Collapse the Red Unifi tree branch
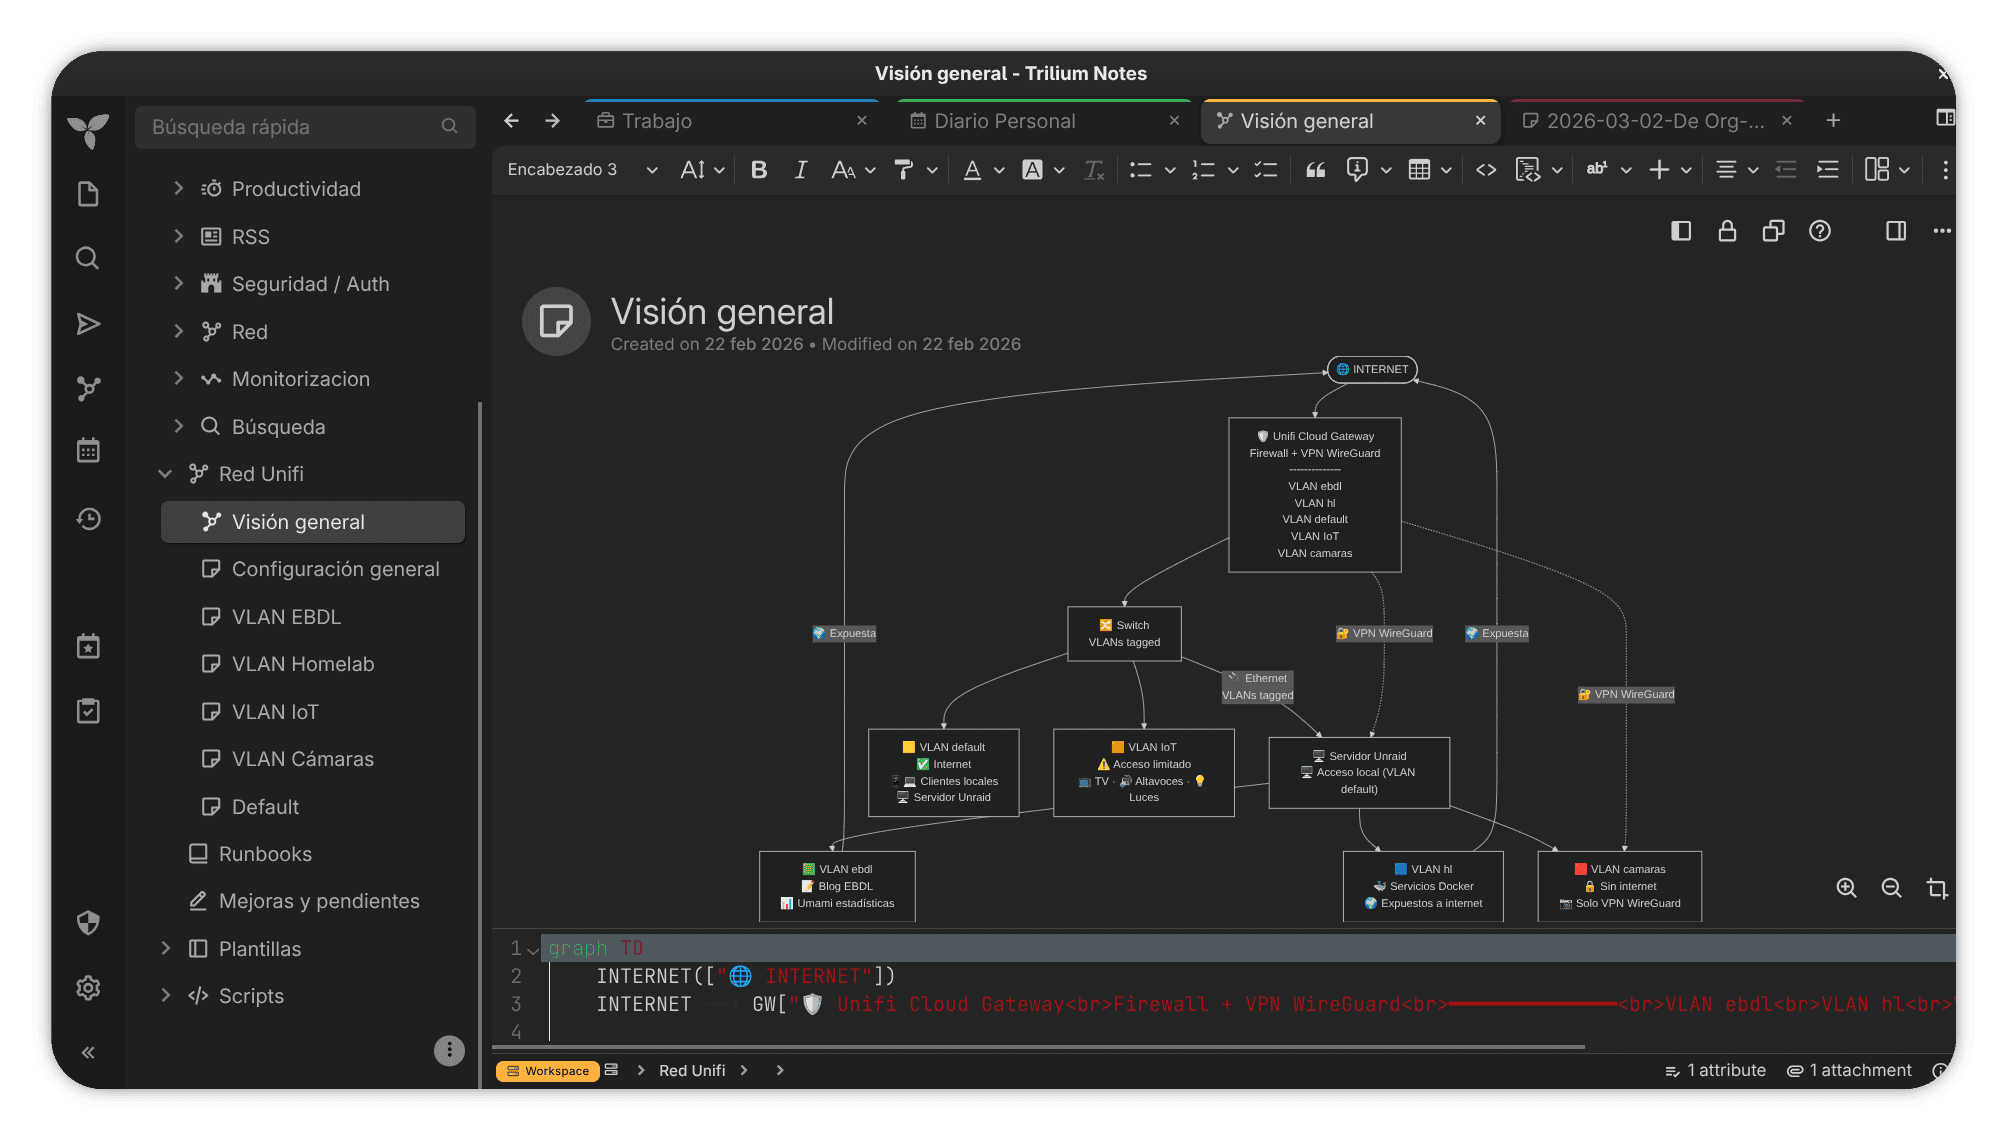The image size is (2007, 1140). [x=165, y=474]
